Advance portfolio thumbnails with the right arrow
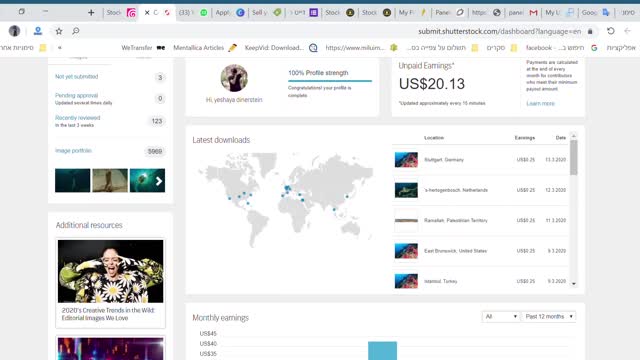This screenshot has height=360, width=640. [x=159, y=181]
